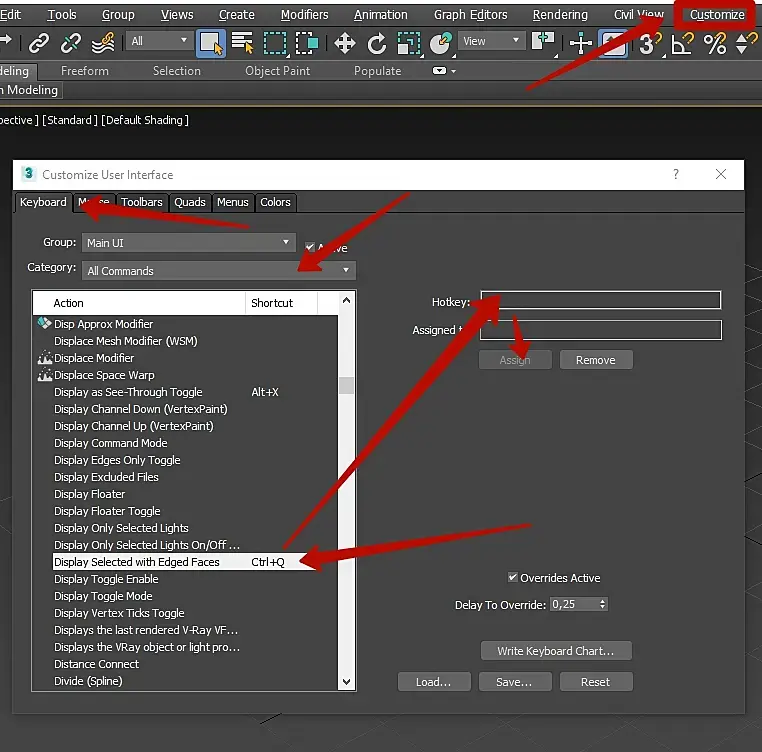
Task: Toggle the Overrides Active checkbox
Action: pyautogui.click(x=512, y=577)
